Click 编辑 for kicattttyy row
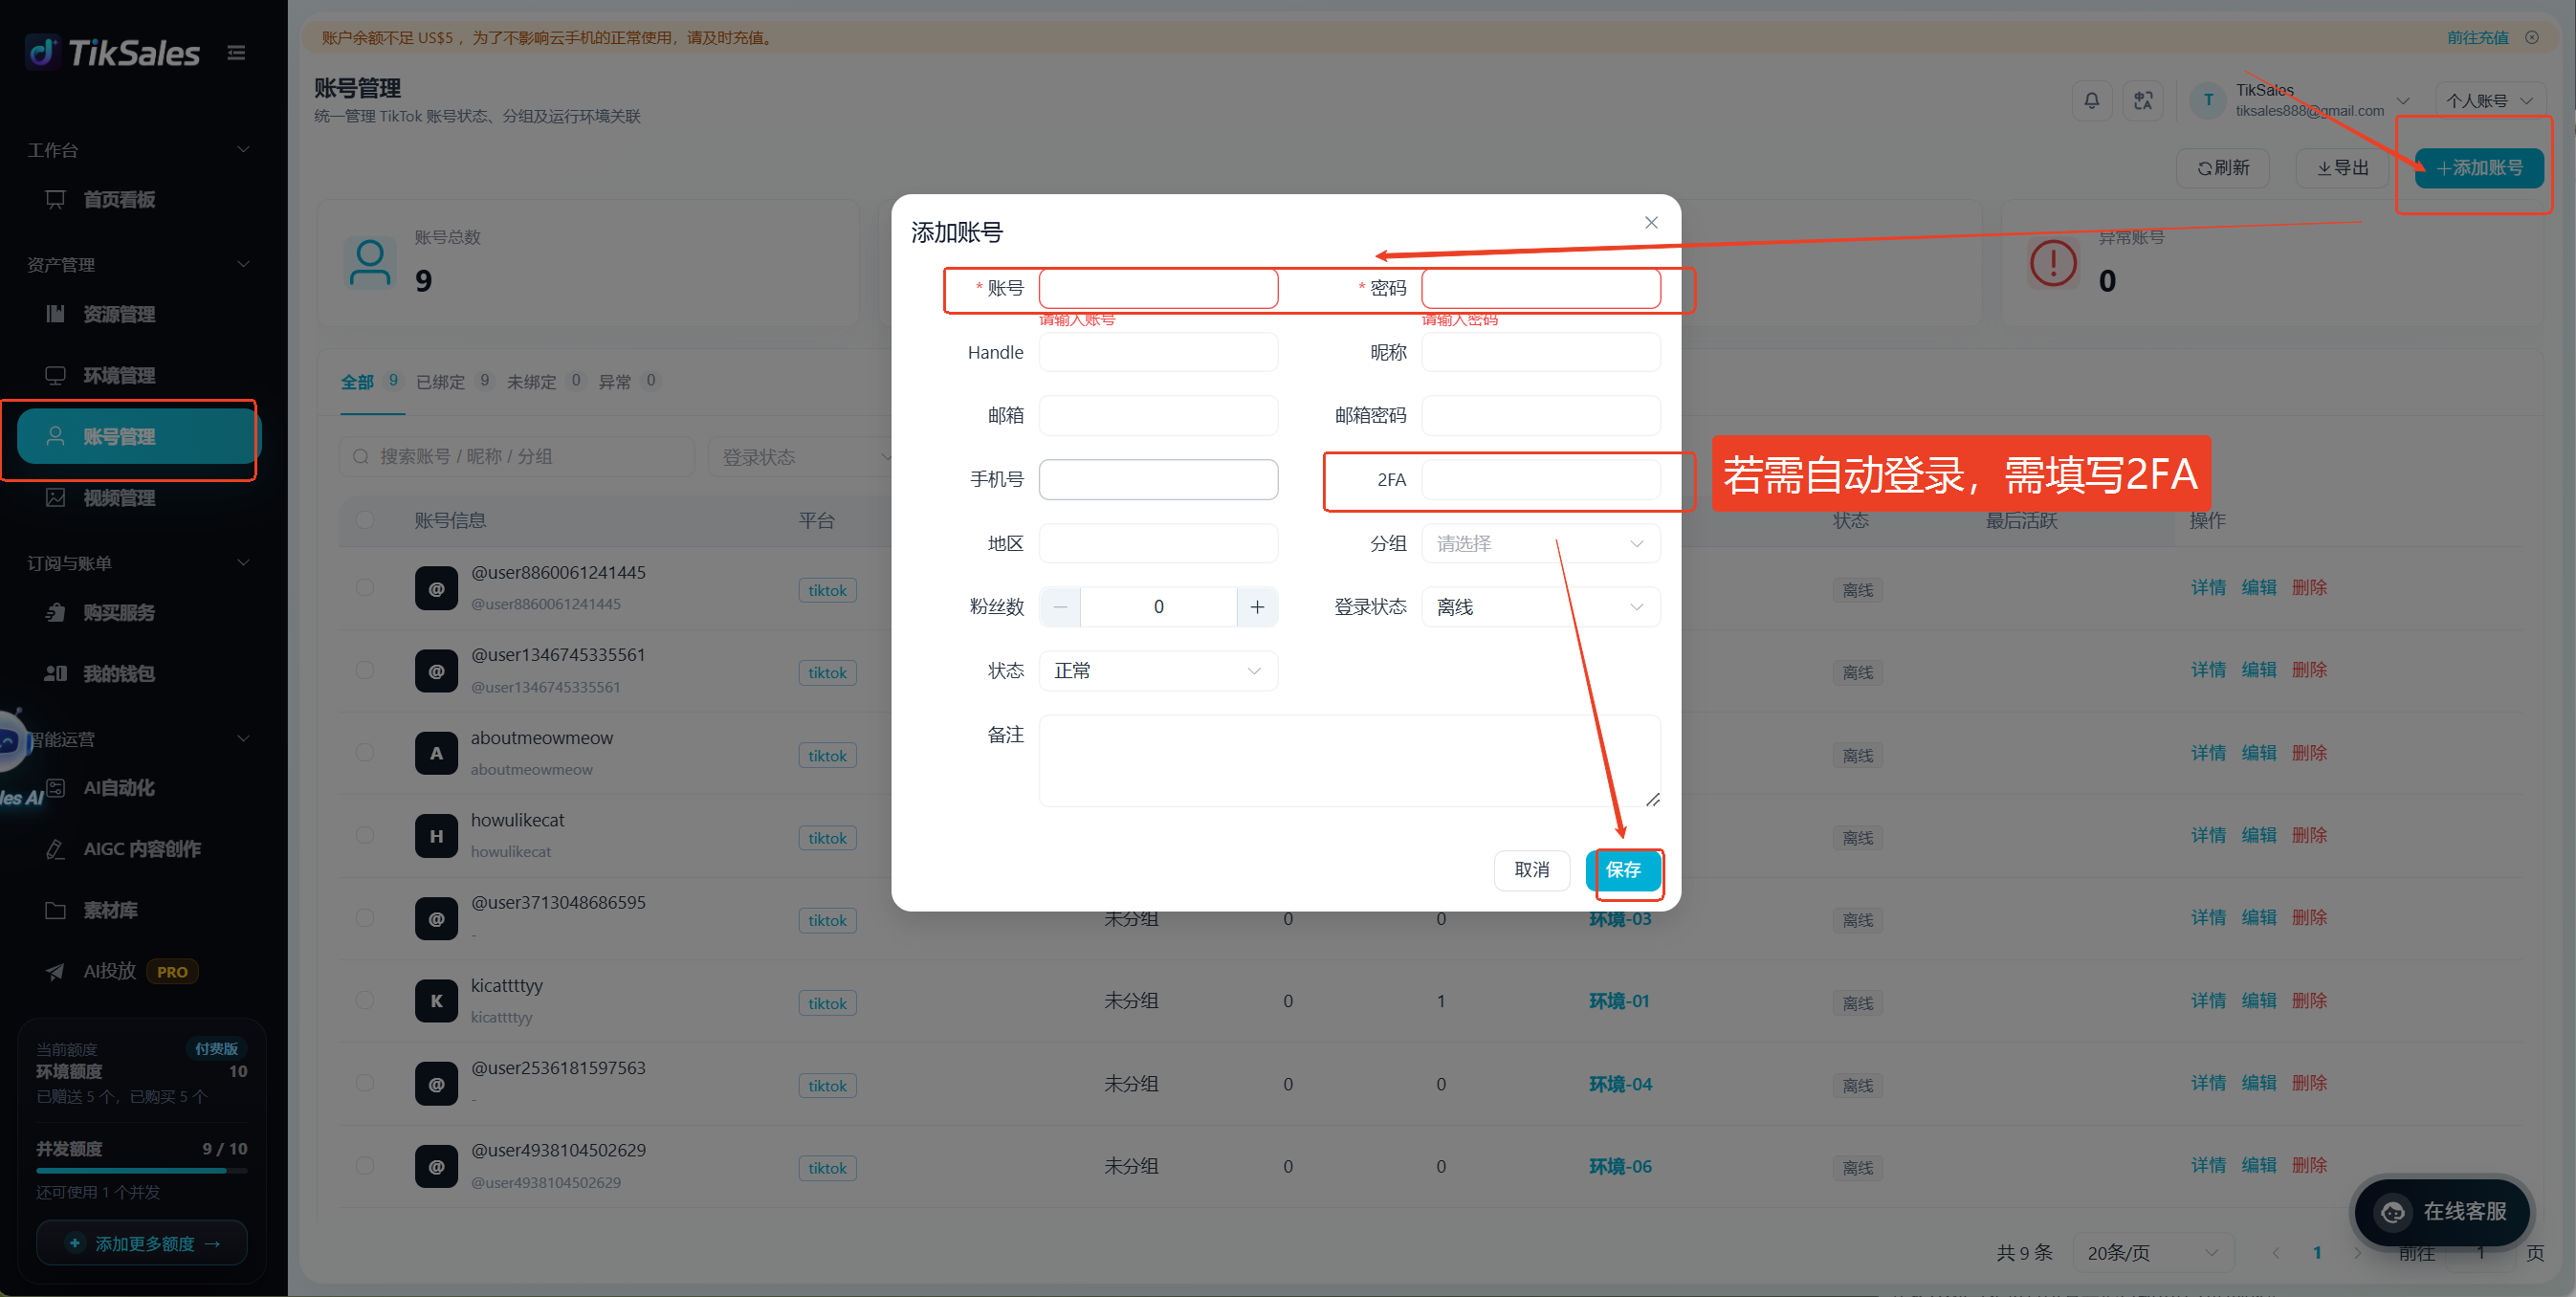2576x1297 pixels. [x=2258, y=1001]
